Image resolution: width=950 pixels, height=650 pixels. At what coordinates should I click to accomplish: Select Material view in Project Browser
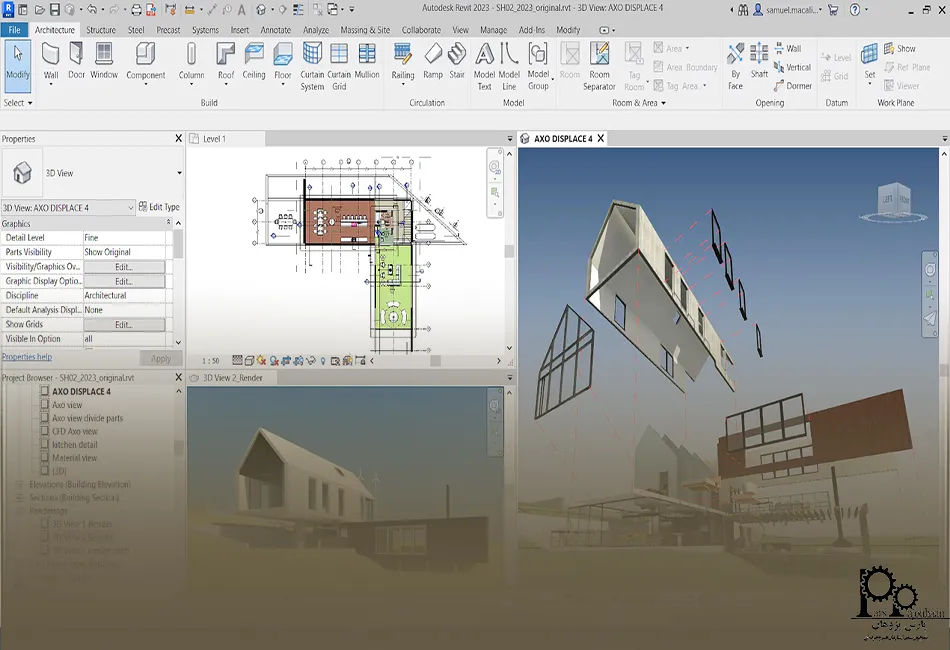(75, 458)
